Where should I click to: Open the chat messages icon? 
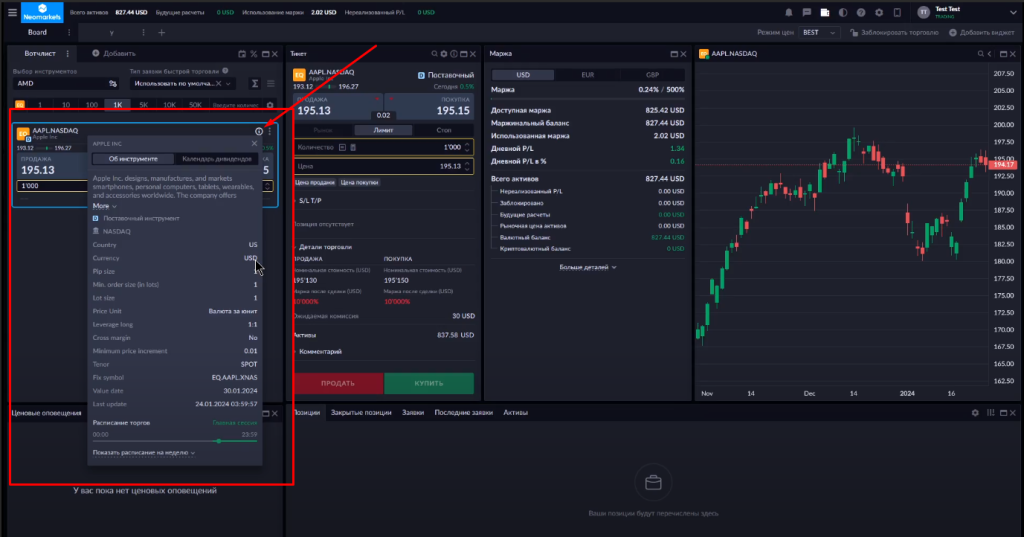807,12
